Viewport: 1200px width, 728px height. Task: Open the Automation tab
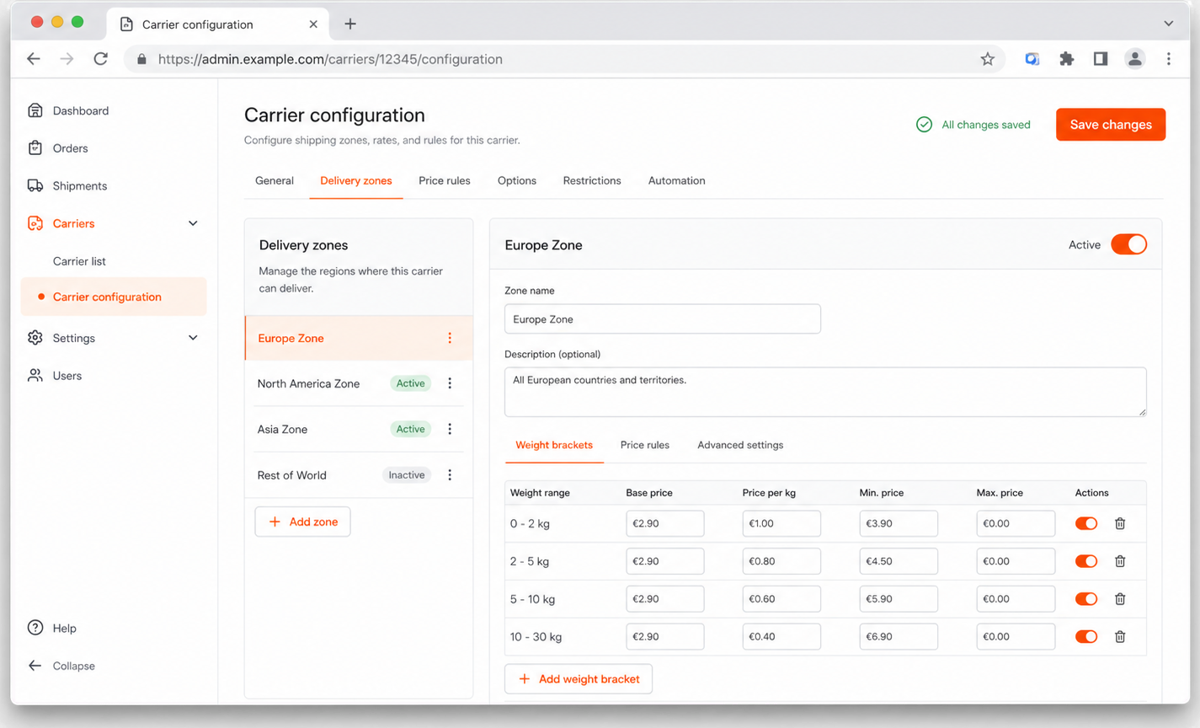pyautogui.click(x=677, y=181)
